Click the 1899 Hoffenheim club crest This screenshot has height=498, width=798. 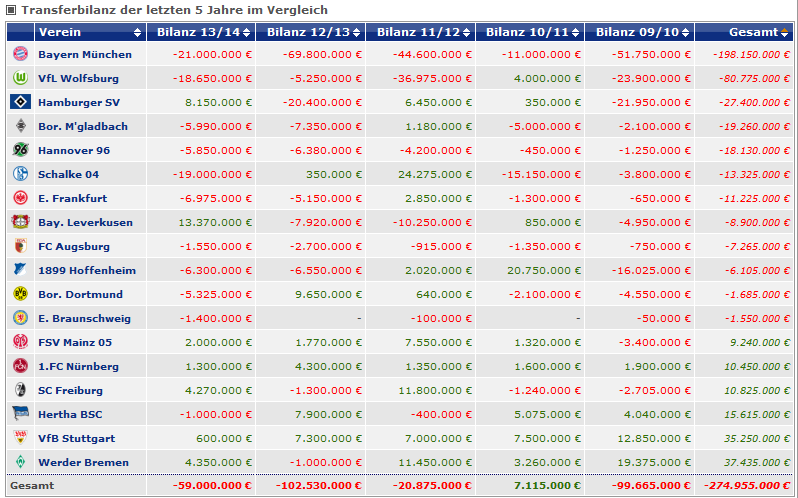tap(20, 270)
